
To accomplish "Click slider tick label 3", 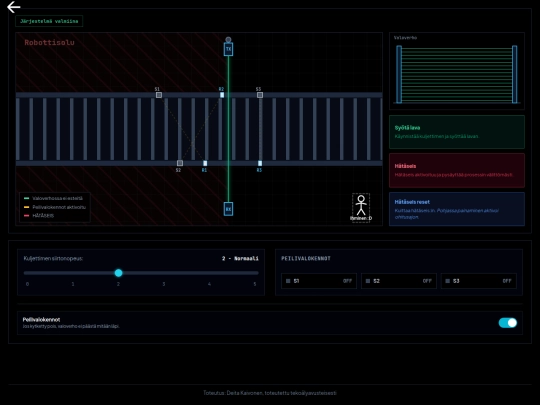I will (164, 284).
